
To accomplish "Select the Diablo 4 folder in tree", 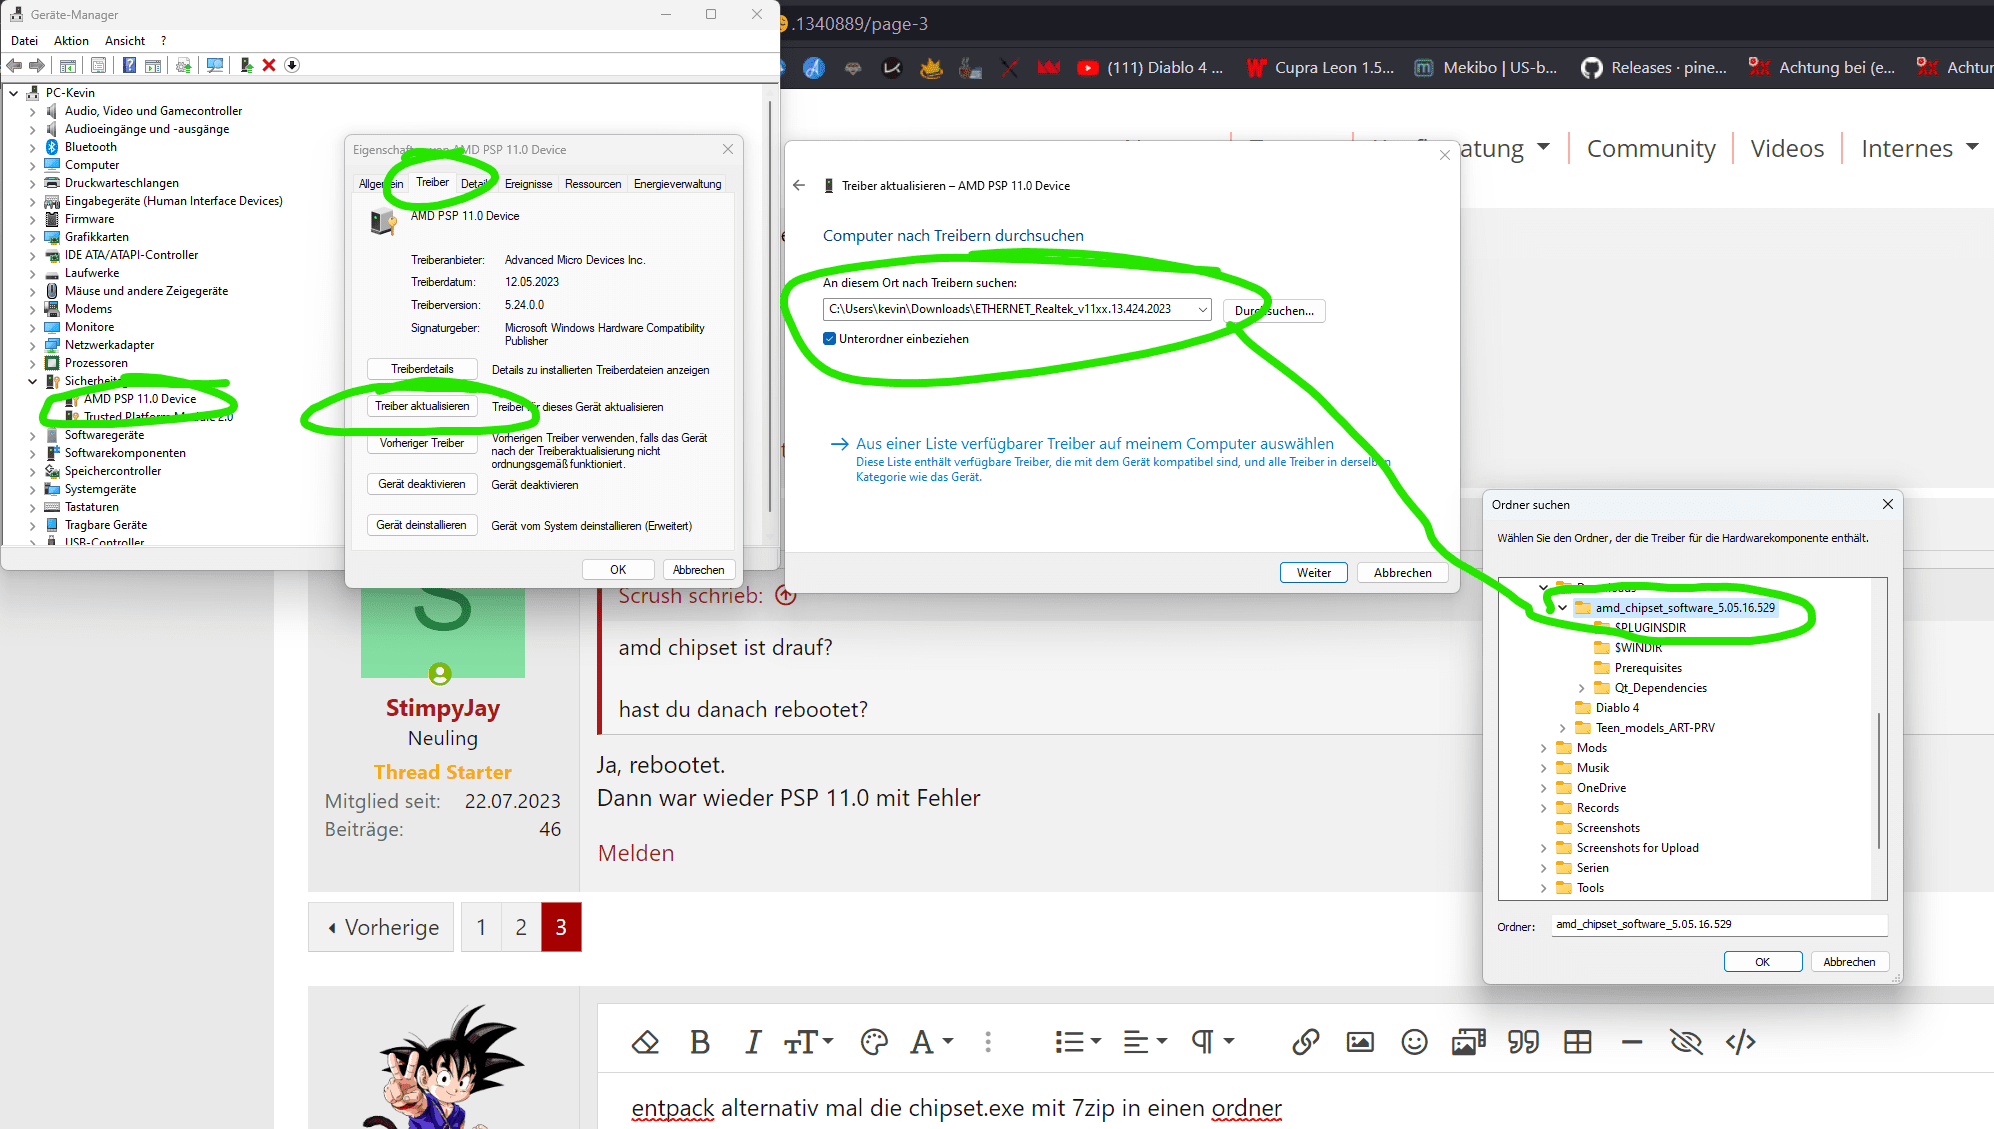I will click(x=1617, y=708).
